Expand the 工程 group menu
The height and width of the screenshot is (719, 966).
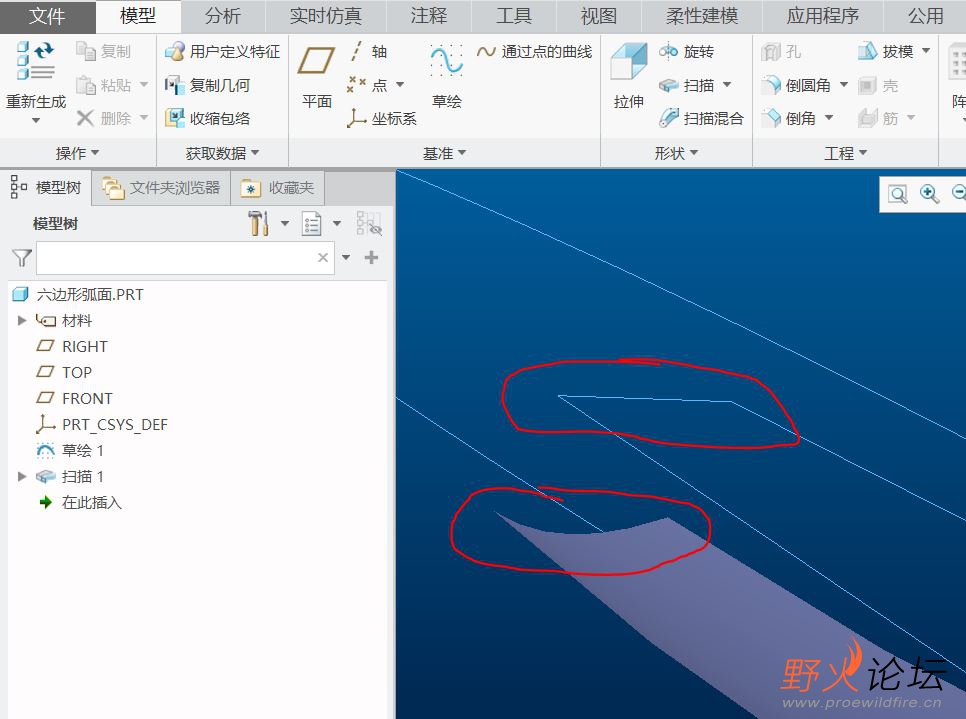click(x=846, y=153)
